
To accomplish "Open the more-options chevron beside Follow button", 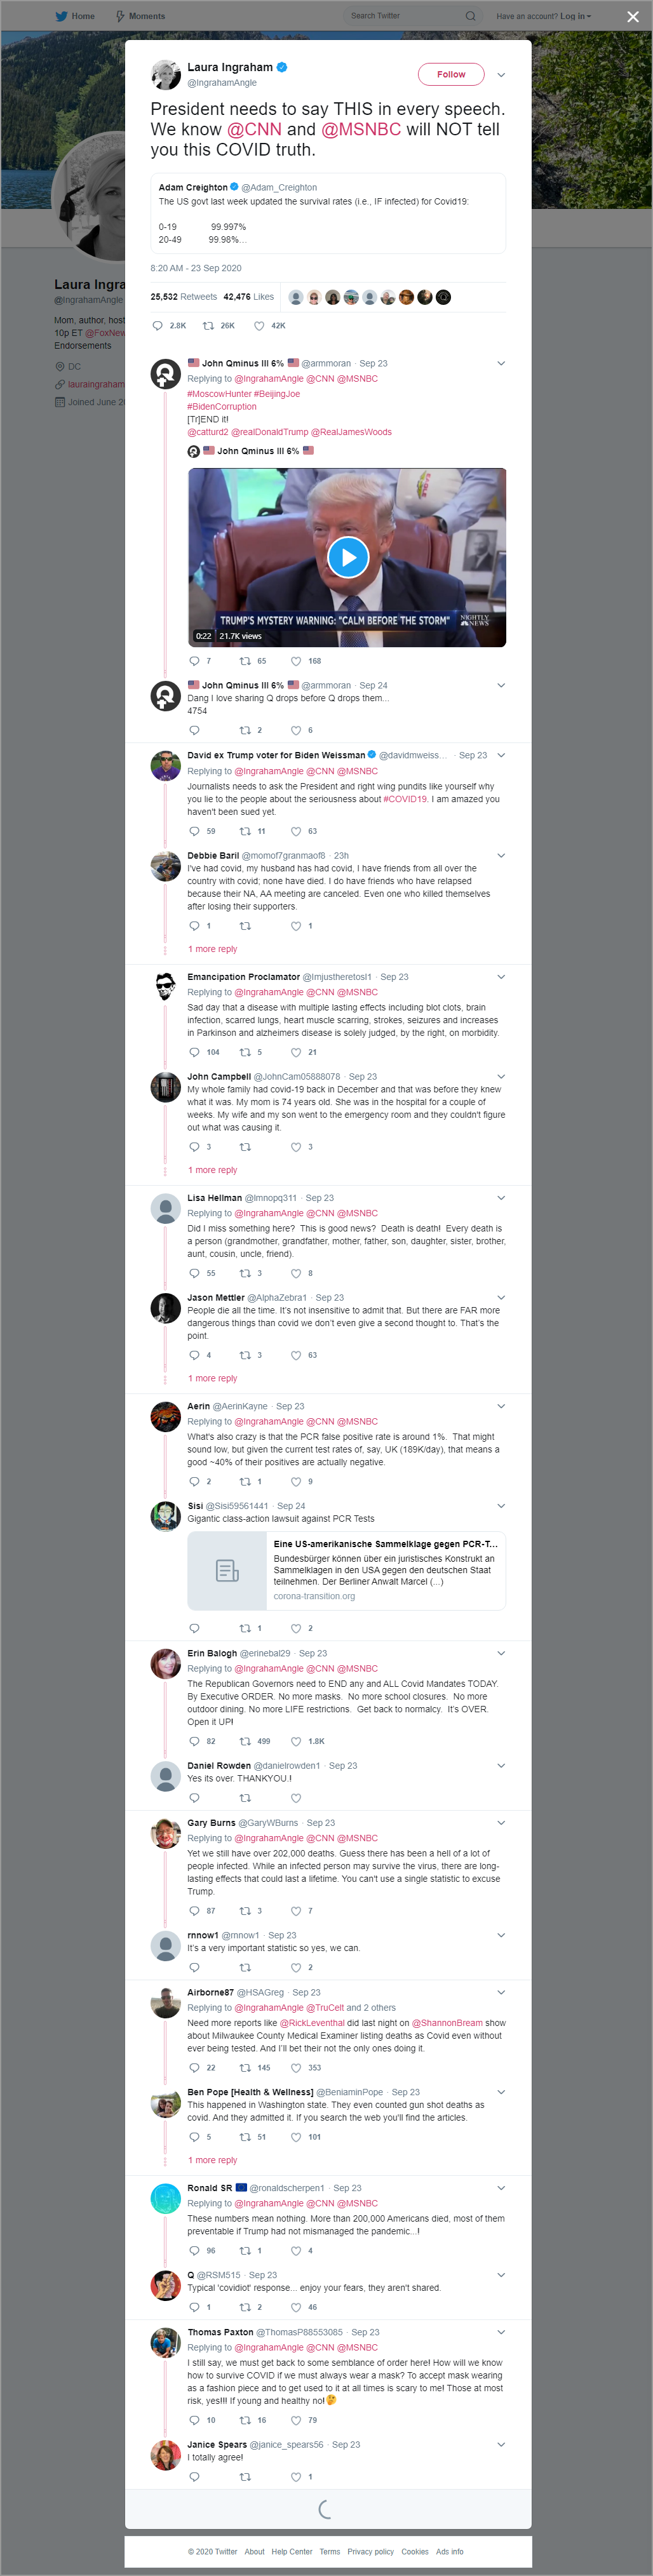I will tap(501, 74).
